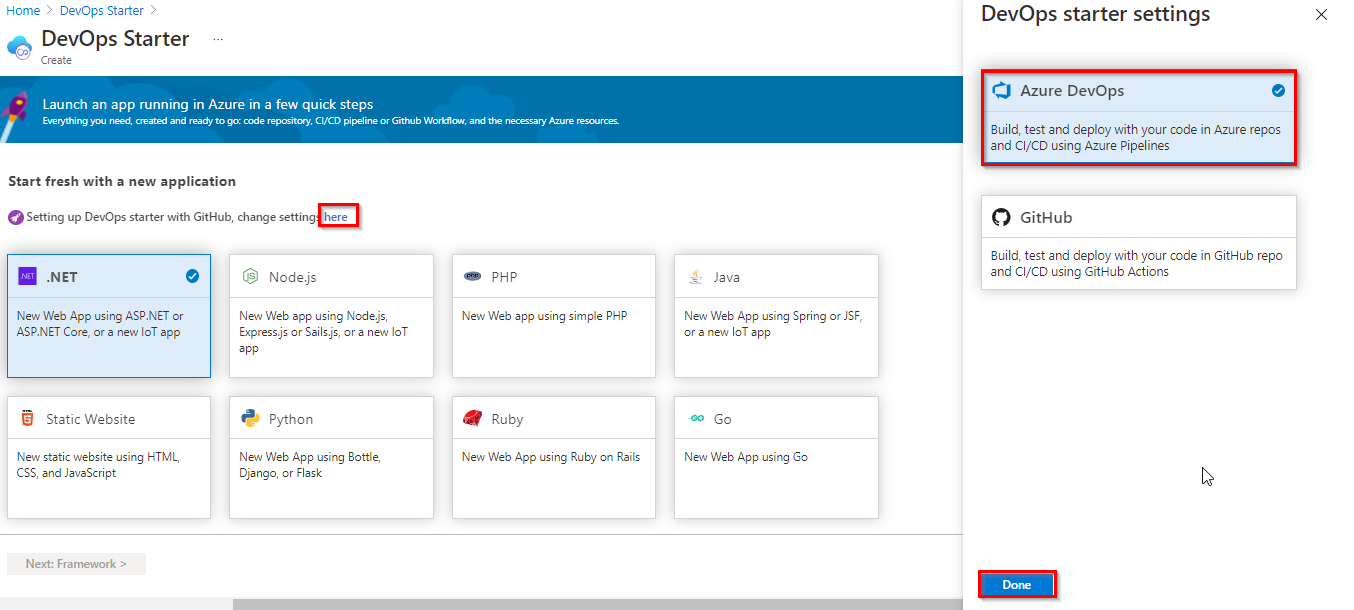Click the .NET purple logo icon
This screenshot has width=1354, height=610.
coord(28,276)
